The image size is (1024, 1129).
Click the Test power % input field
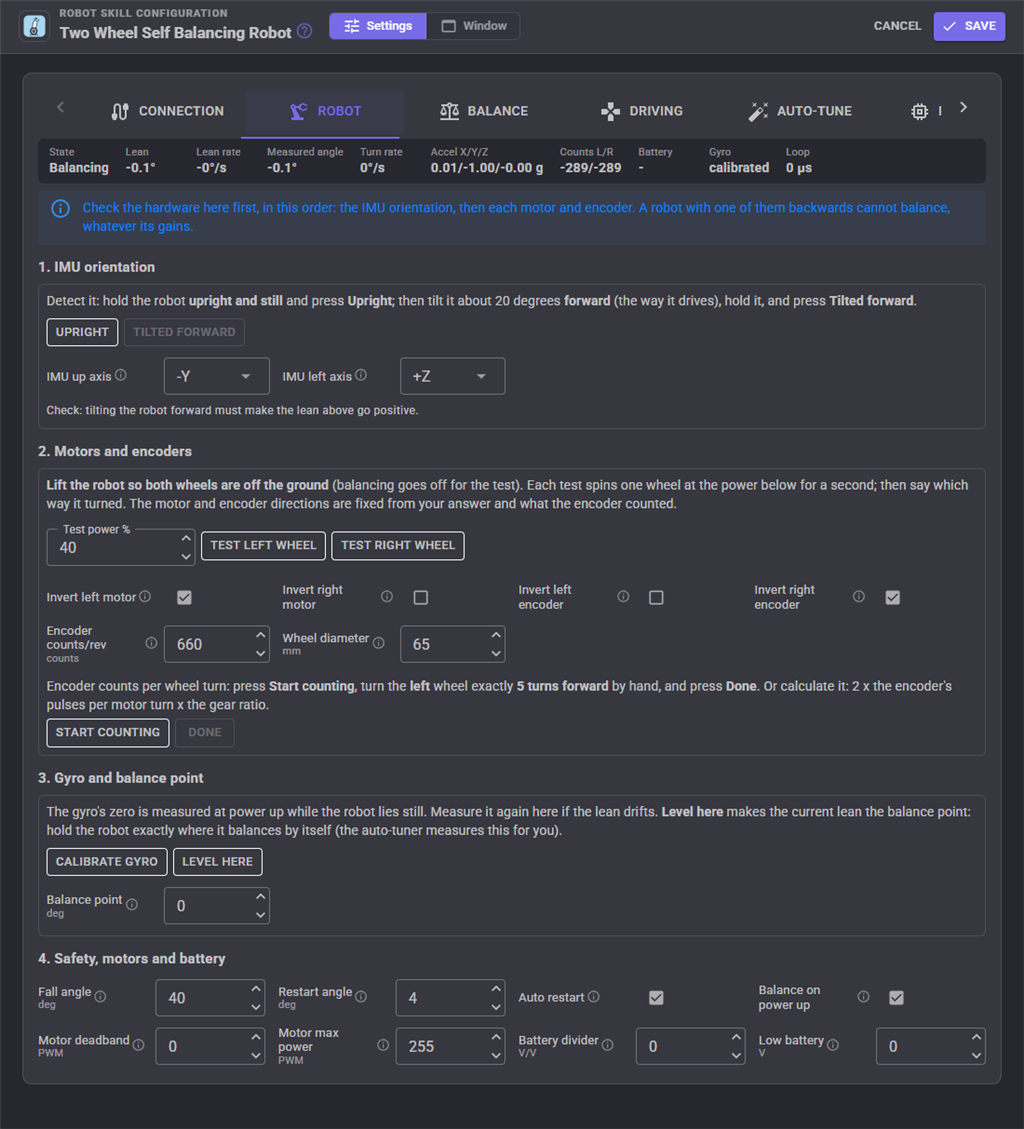pyautogui.click(x=121, y=547)
